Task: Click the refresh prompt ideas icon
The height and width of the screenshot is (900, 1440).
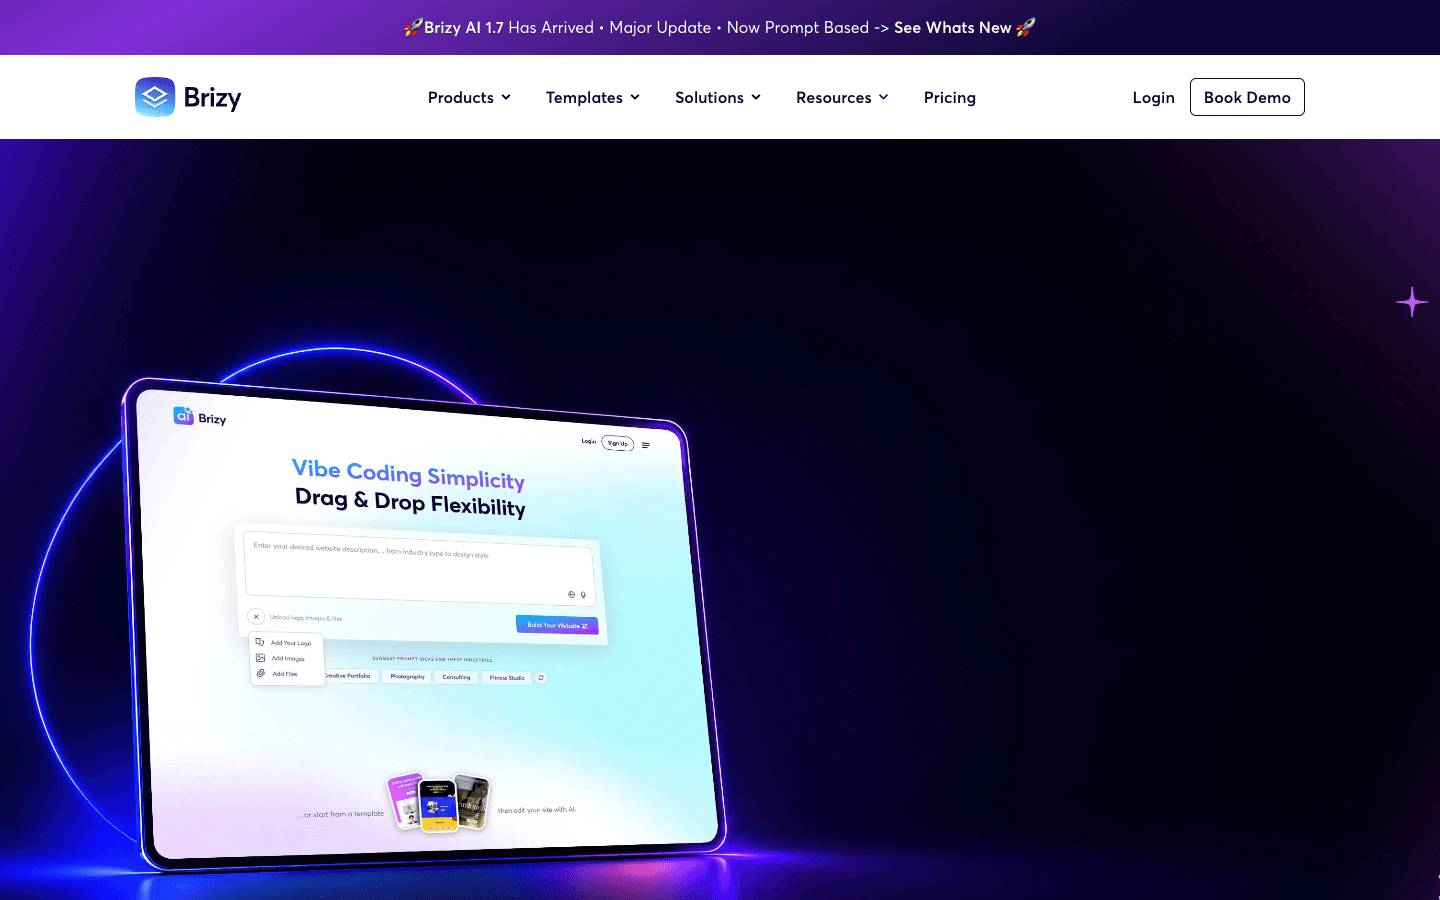Action: coord(541,678)
